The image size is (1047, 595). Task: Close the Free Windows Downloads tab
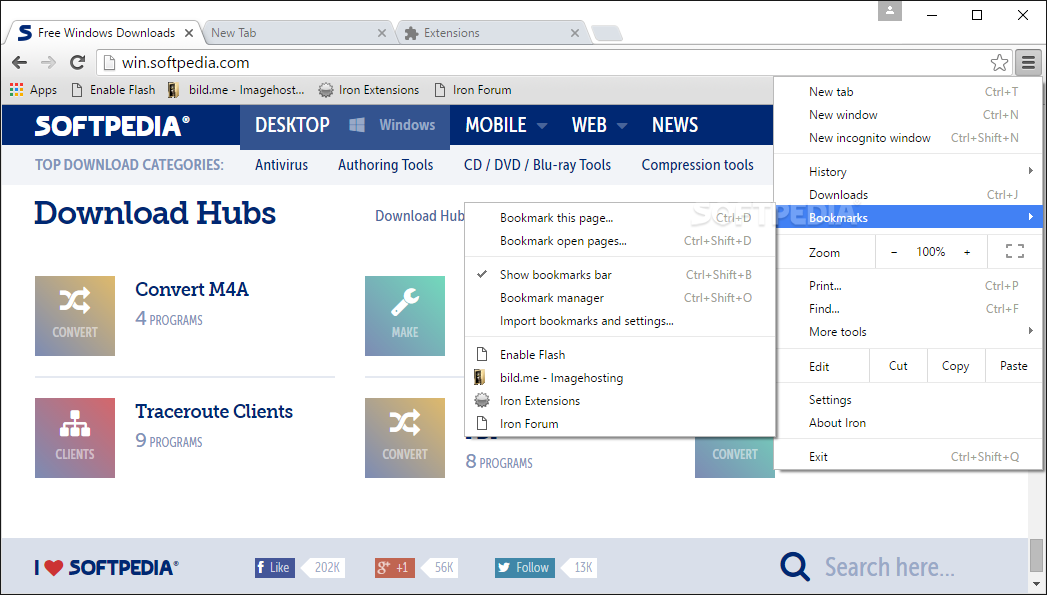[x=189, y=33]
